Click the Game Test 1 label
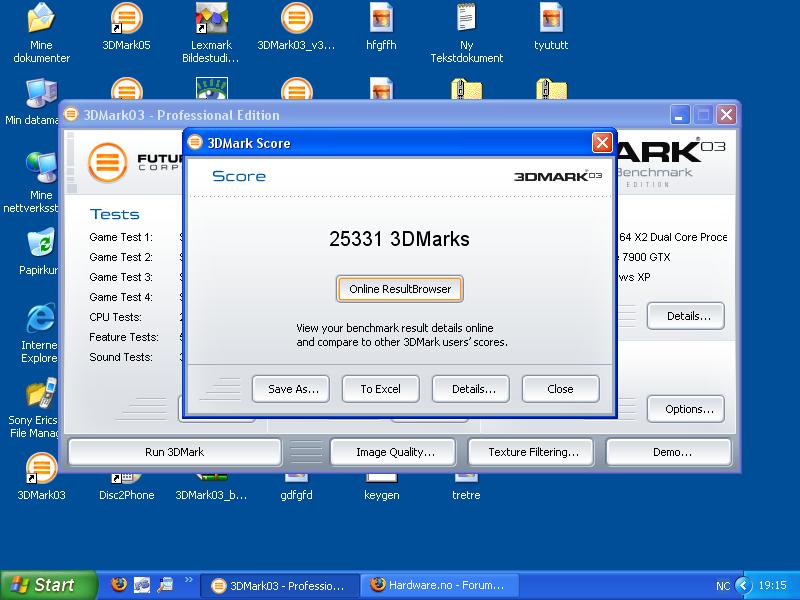 point(121,237)
